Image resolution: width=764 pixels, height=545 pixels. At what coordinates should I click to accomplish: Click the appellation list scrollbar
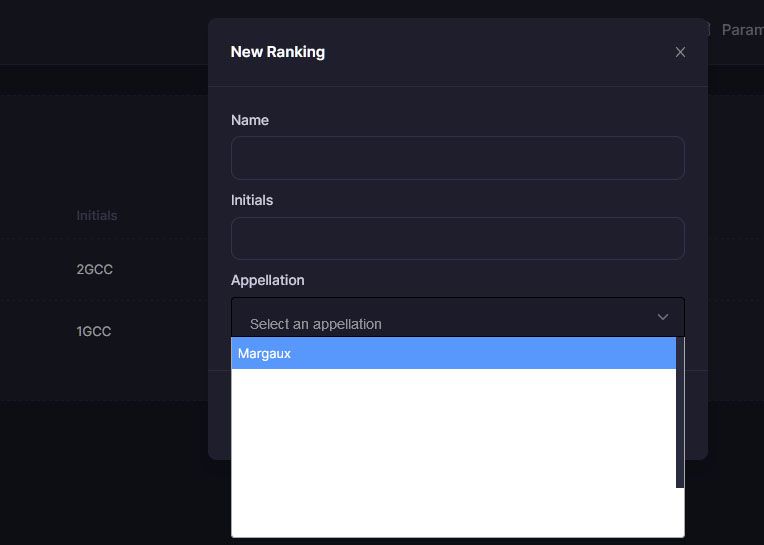pyautogui.click(x=680, y=413)
